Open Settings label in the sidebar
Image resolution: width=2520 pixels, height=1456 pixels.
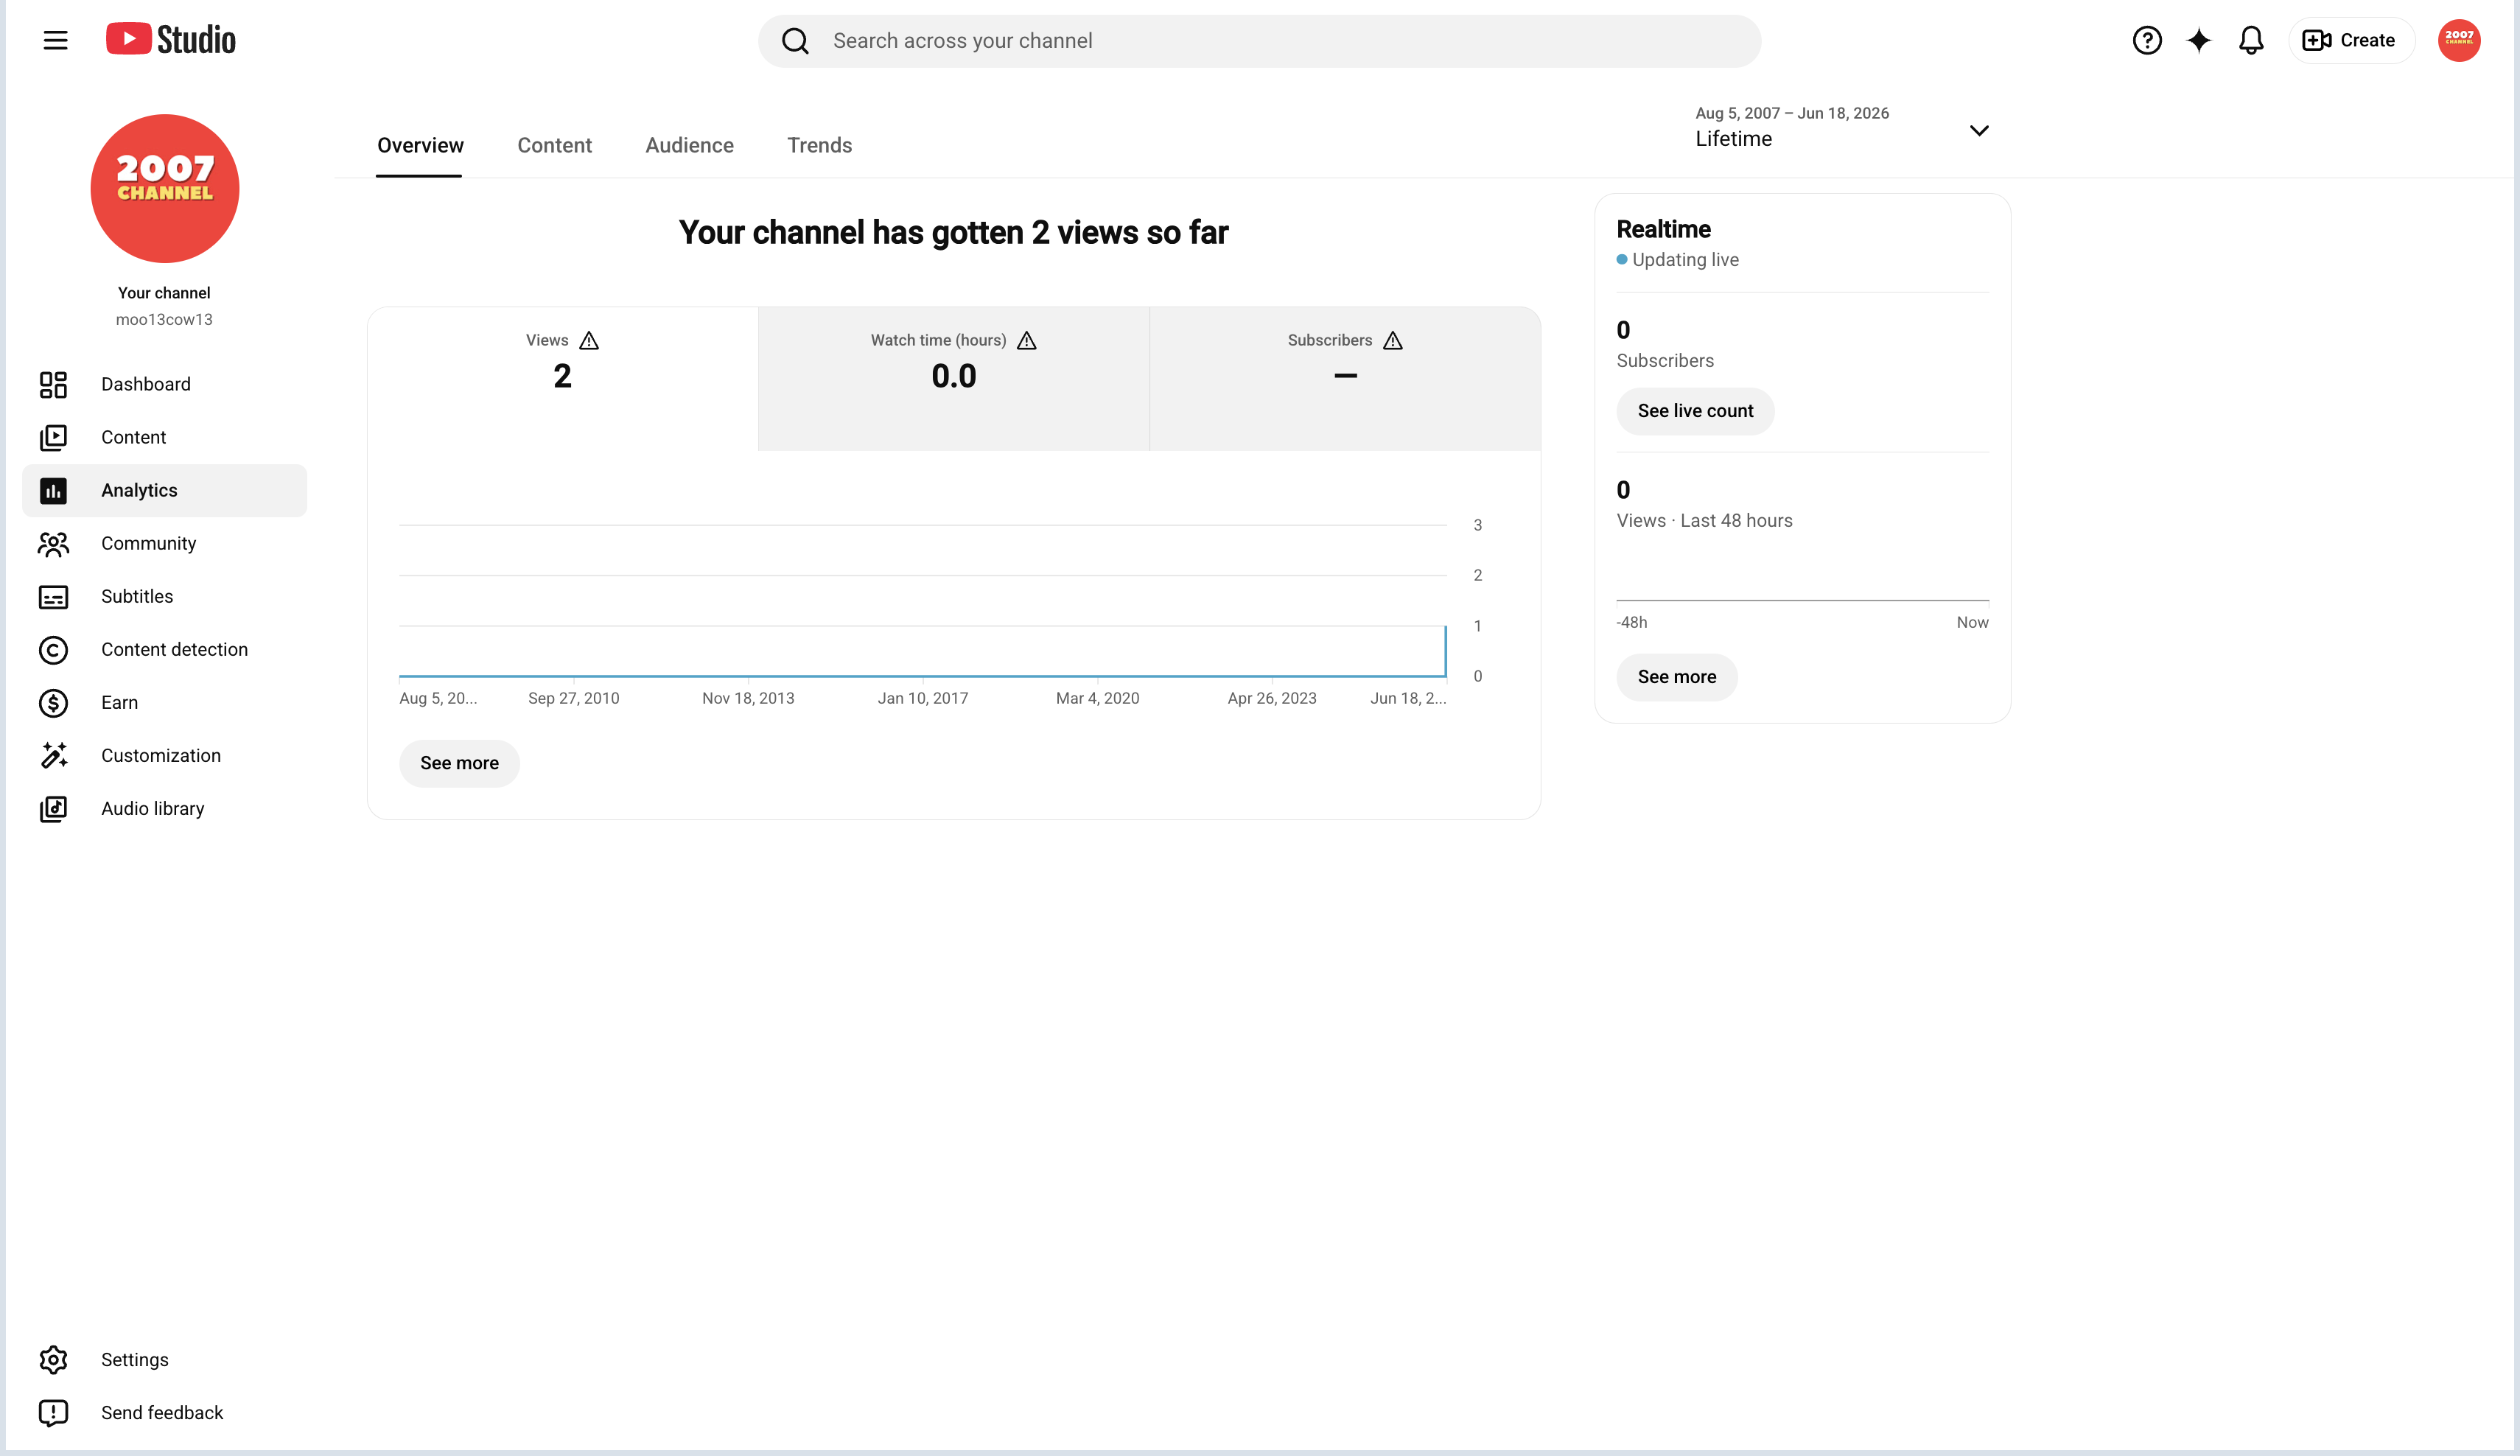tap(134, 1359)
